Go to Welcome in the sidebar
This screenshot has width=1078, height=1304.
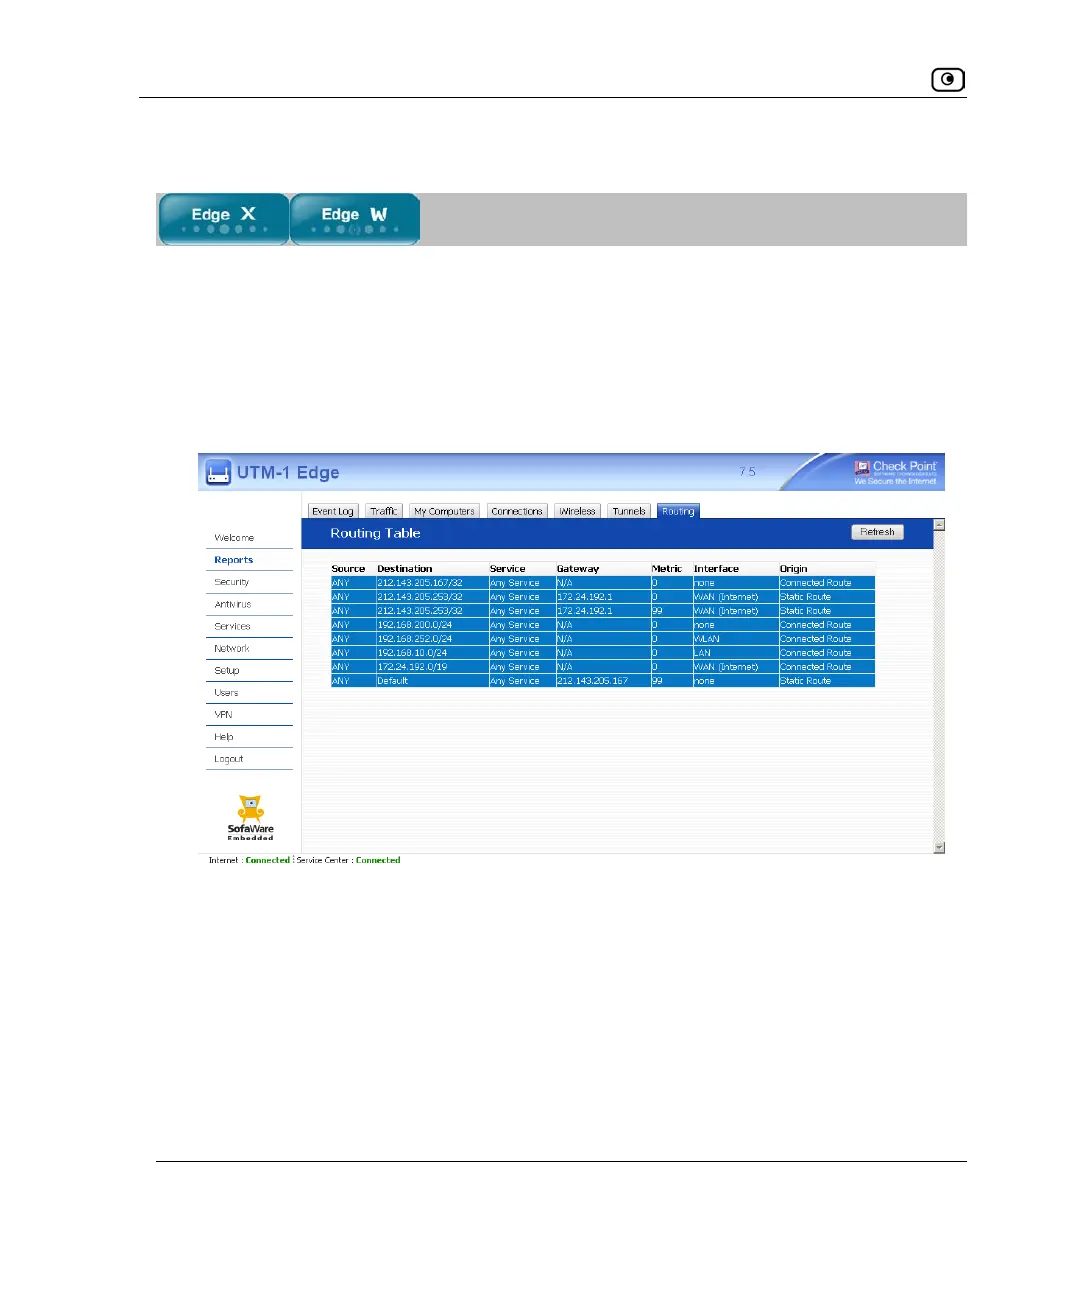pyautogui.click(x=234, y=538)
